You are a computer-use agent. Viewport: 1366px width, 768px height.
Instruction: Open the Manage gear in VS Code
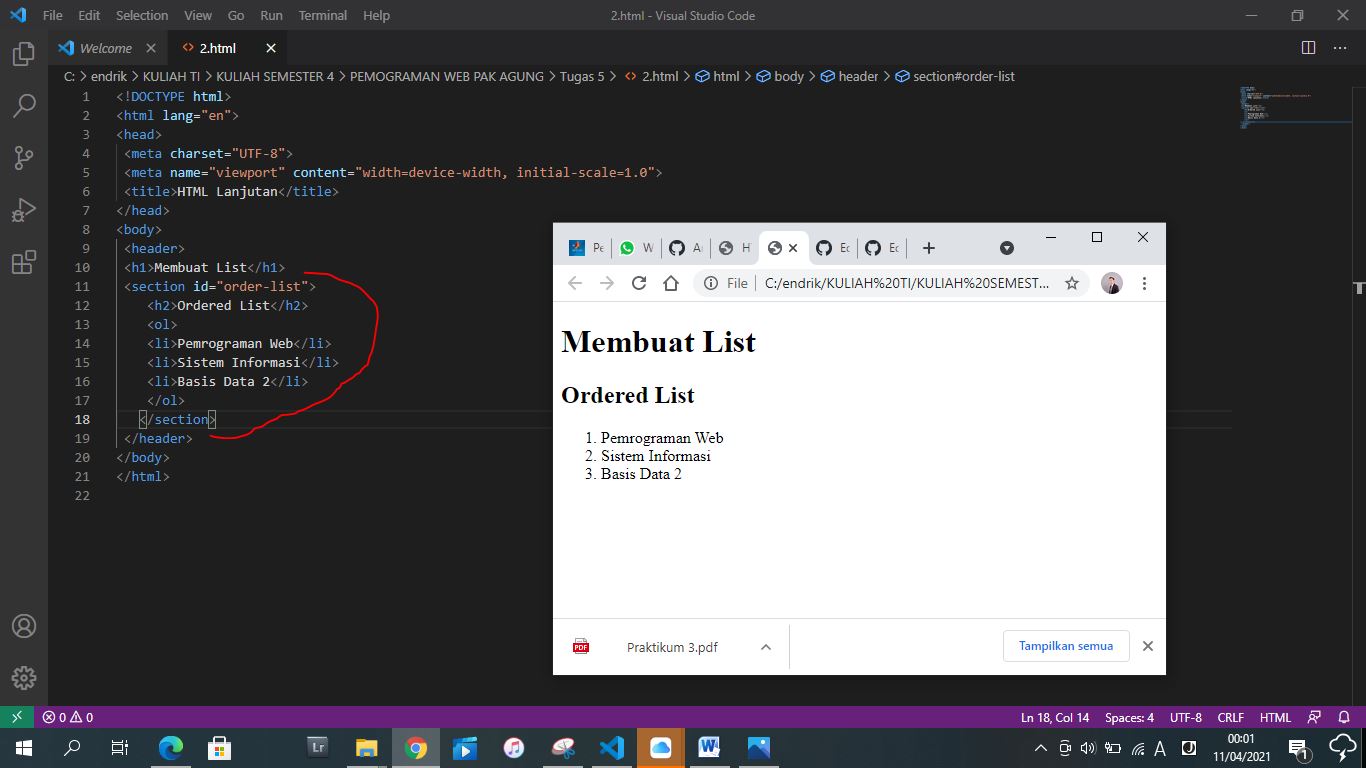(x=24, y=677)
